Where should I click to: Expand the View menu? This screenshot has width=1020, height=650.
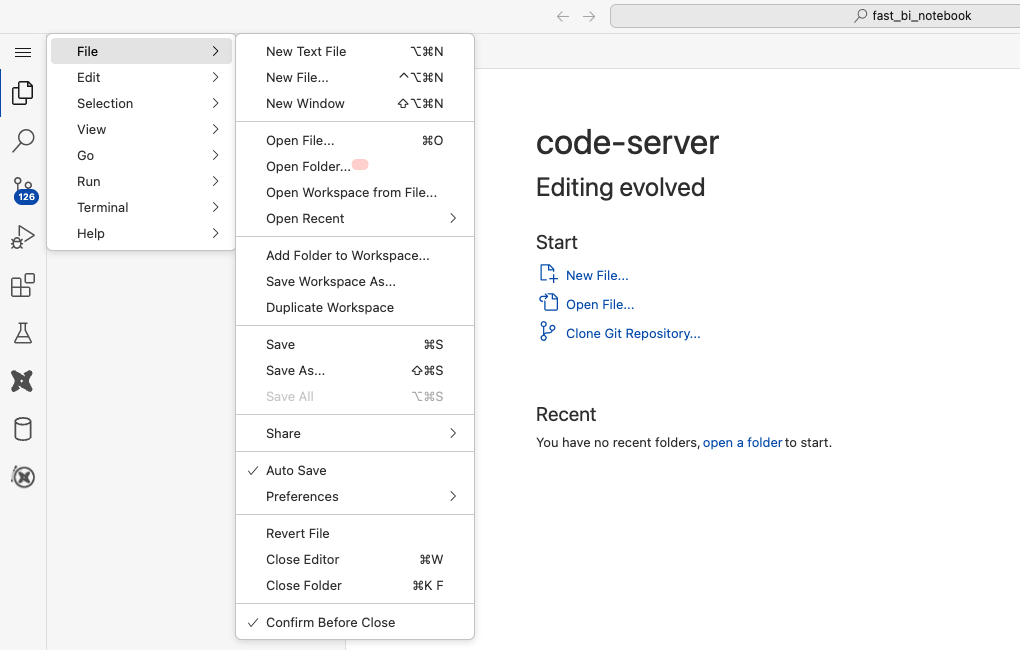pos(141,129)
